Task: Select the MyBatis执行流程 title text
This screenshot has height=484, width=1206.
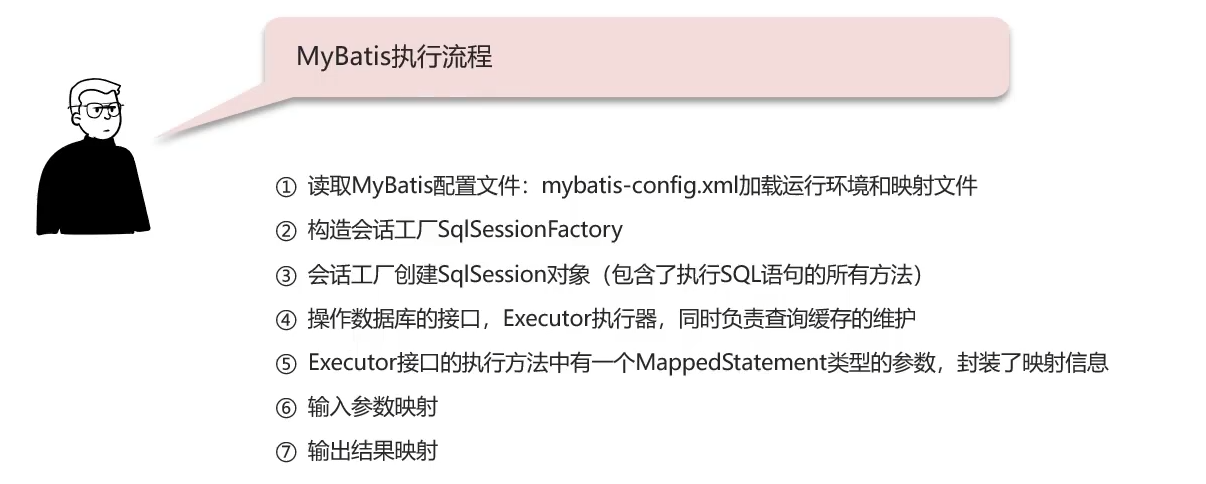Action: tap(394, 56)
